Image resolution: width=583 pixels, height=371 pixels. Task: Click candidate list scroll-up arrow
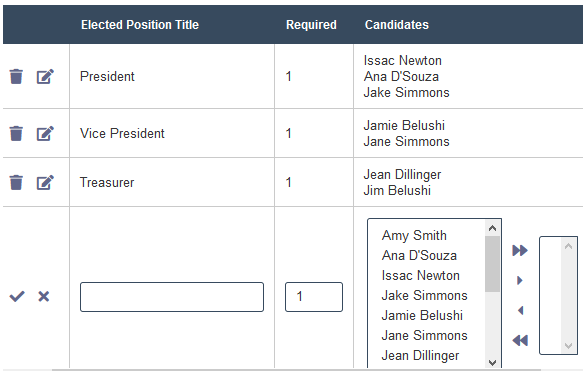[493, 228]
